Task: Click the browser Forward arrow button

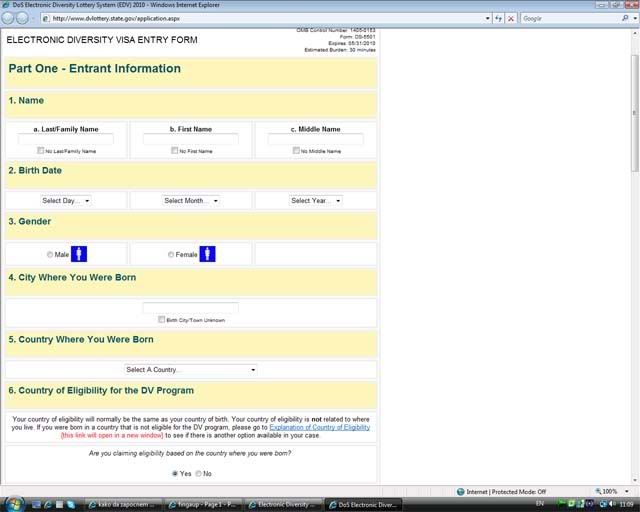Action: coord(22,18)
